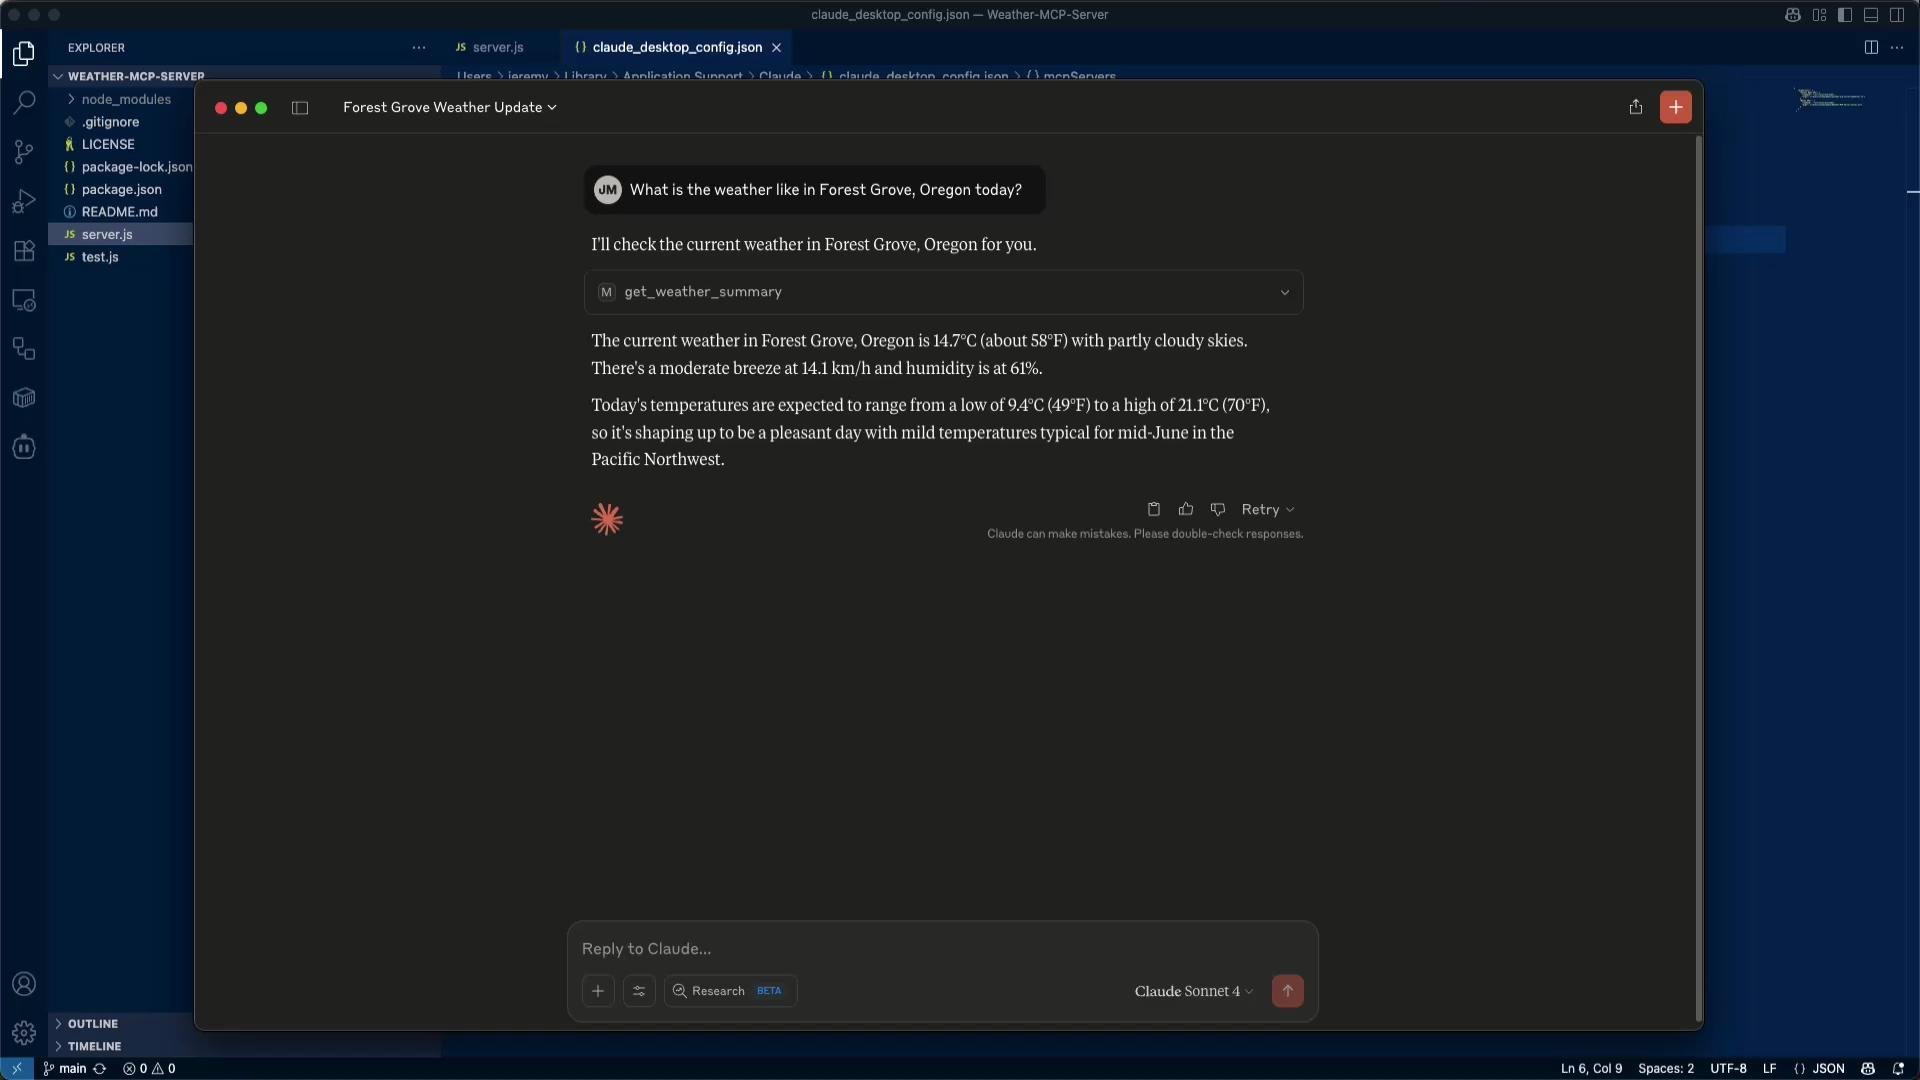Open the Extensions view icon
Image resolution: width=1920 pixels, height=1080 pixels.
[24, 251]
